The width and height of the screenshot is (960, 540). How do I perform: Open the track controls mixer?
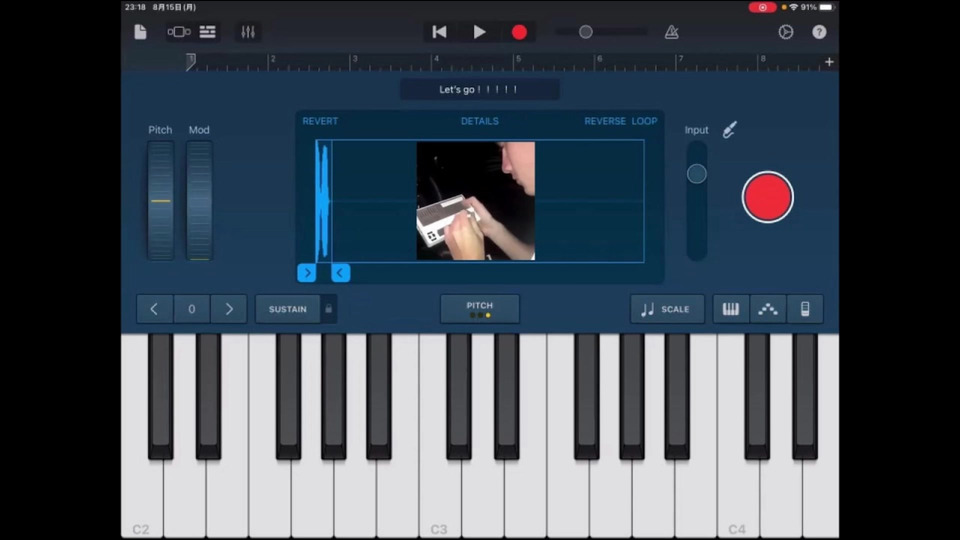tap(248, 32)
